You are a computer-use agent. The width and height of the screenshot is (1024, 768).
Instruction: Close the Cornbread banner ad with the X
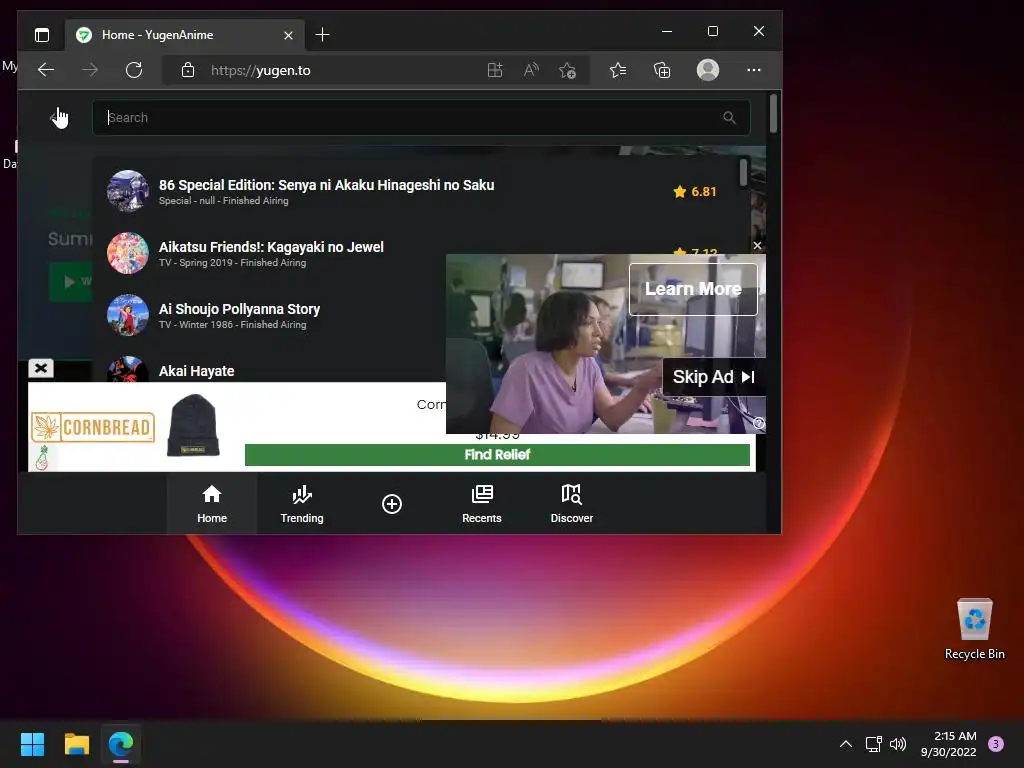40,368
